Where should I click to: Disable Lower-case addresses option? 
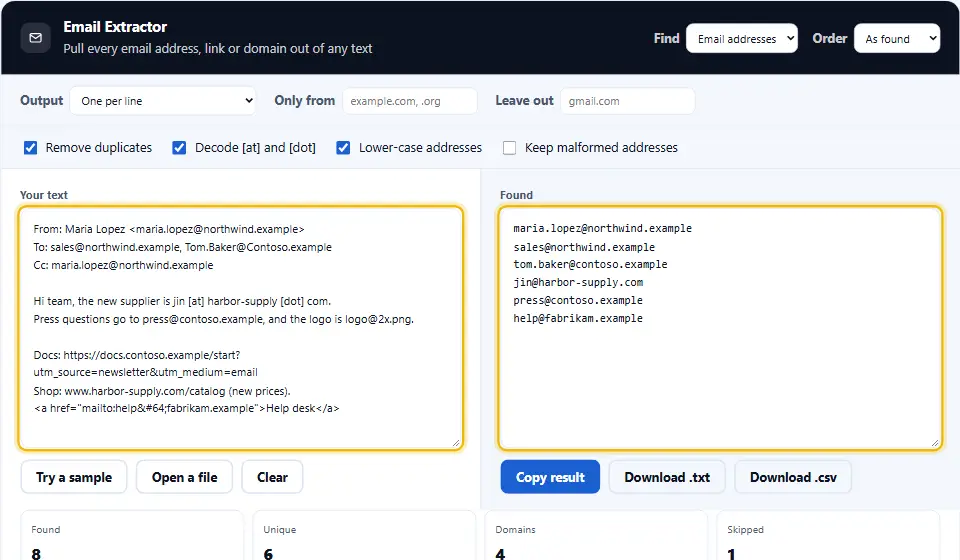343,147
